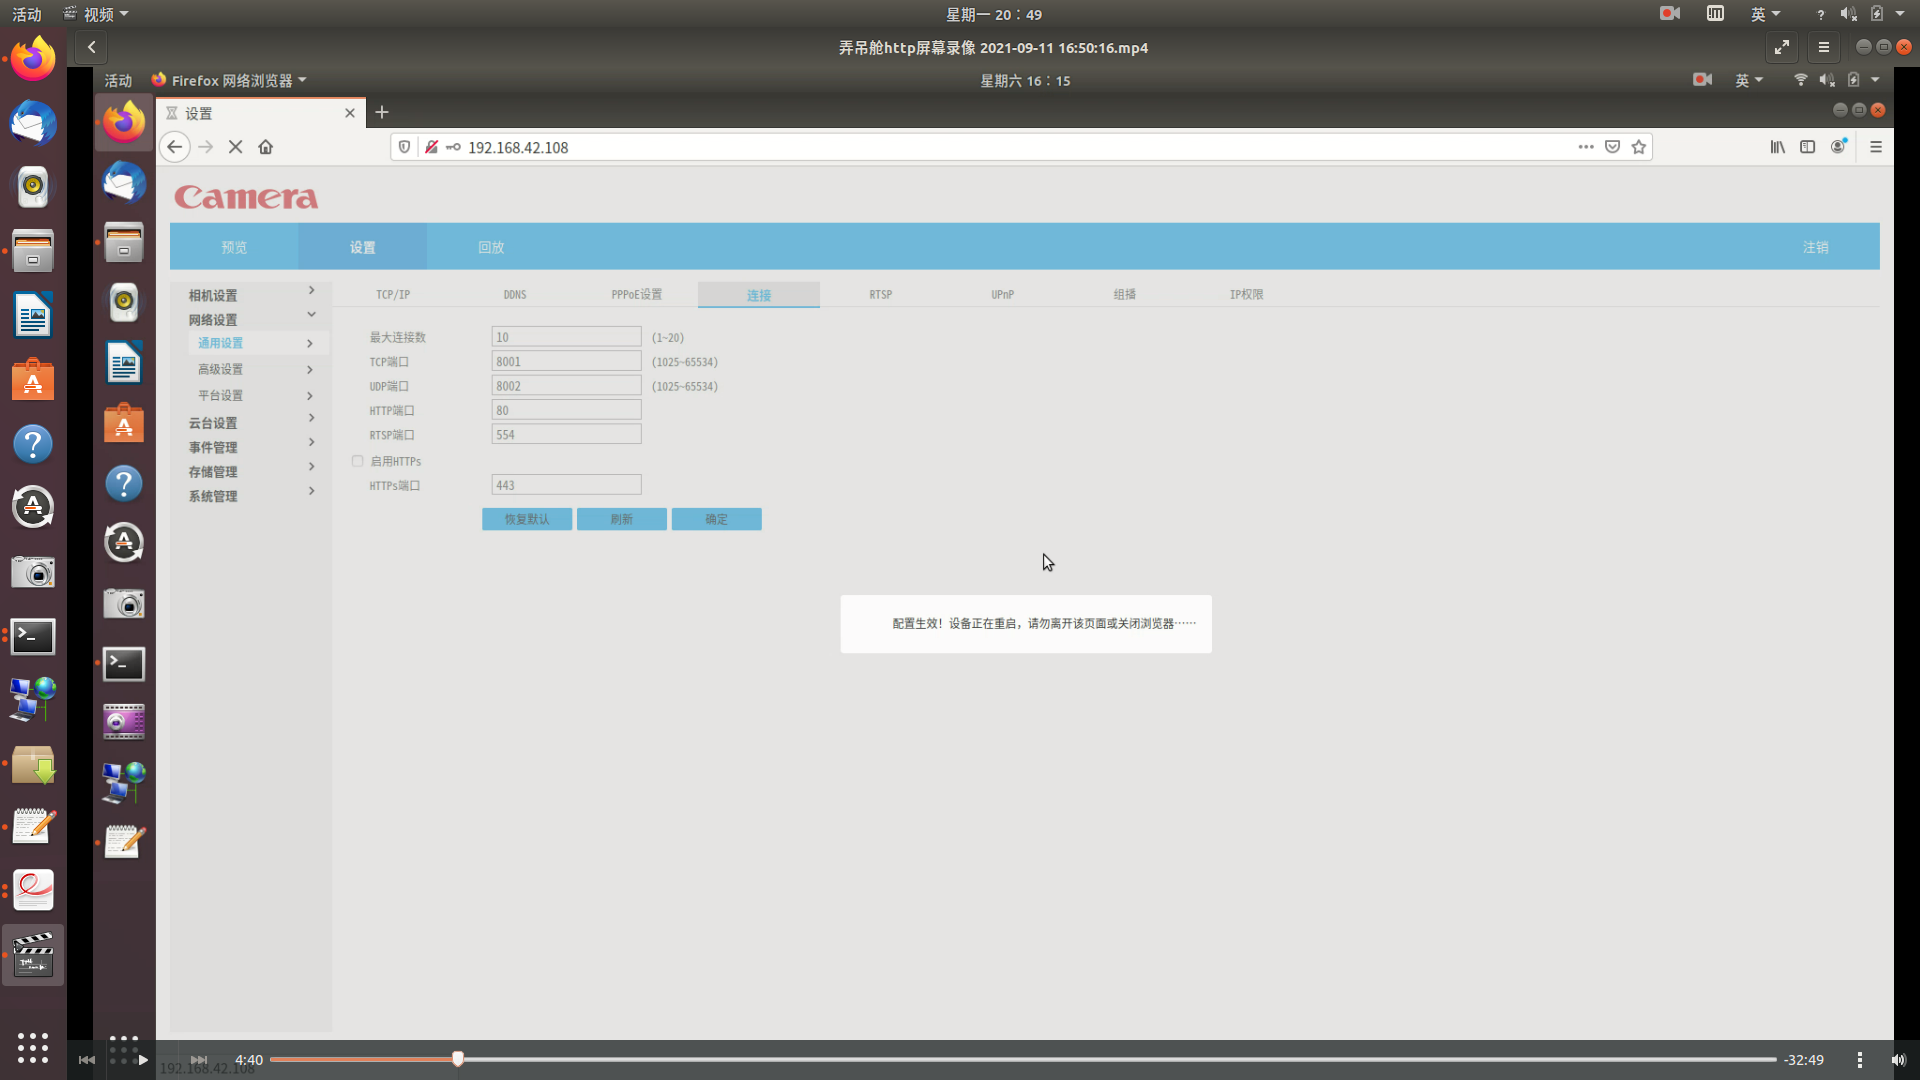The height and width of the screenshot is (1080, 1920).
Task: Click the volume speaker icon in player
Action: click(1898, 1060)
